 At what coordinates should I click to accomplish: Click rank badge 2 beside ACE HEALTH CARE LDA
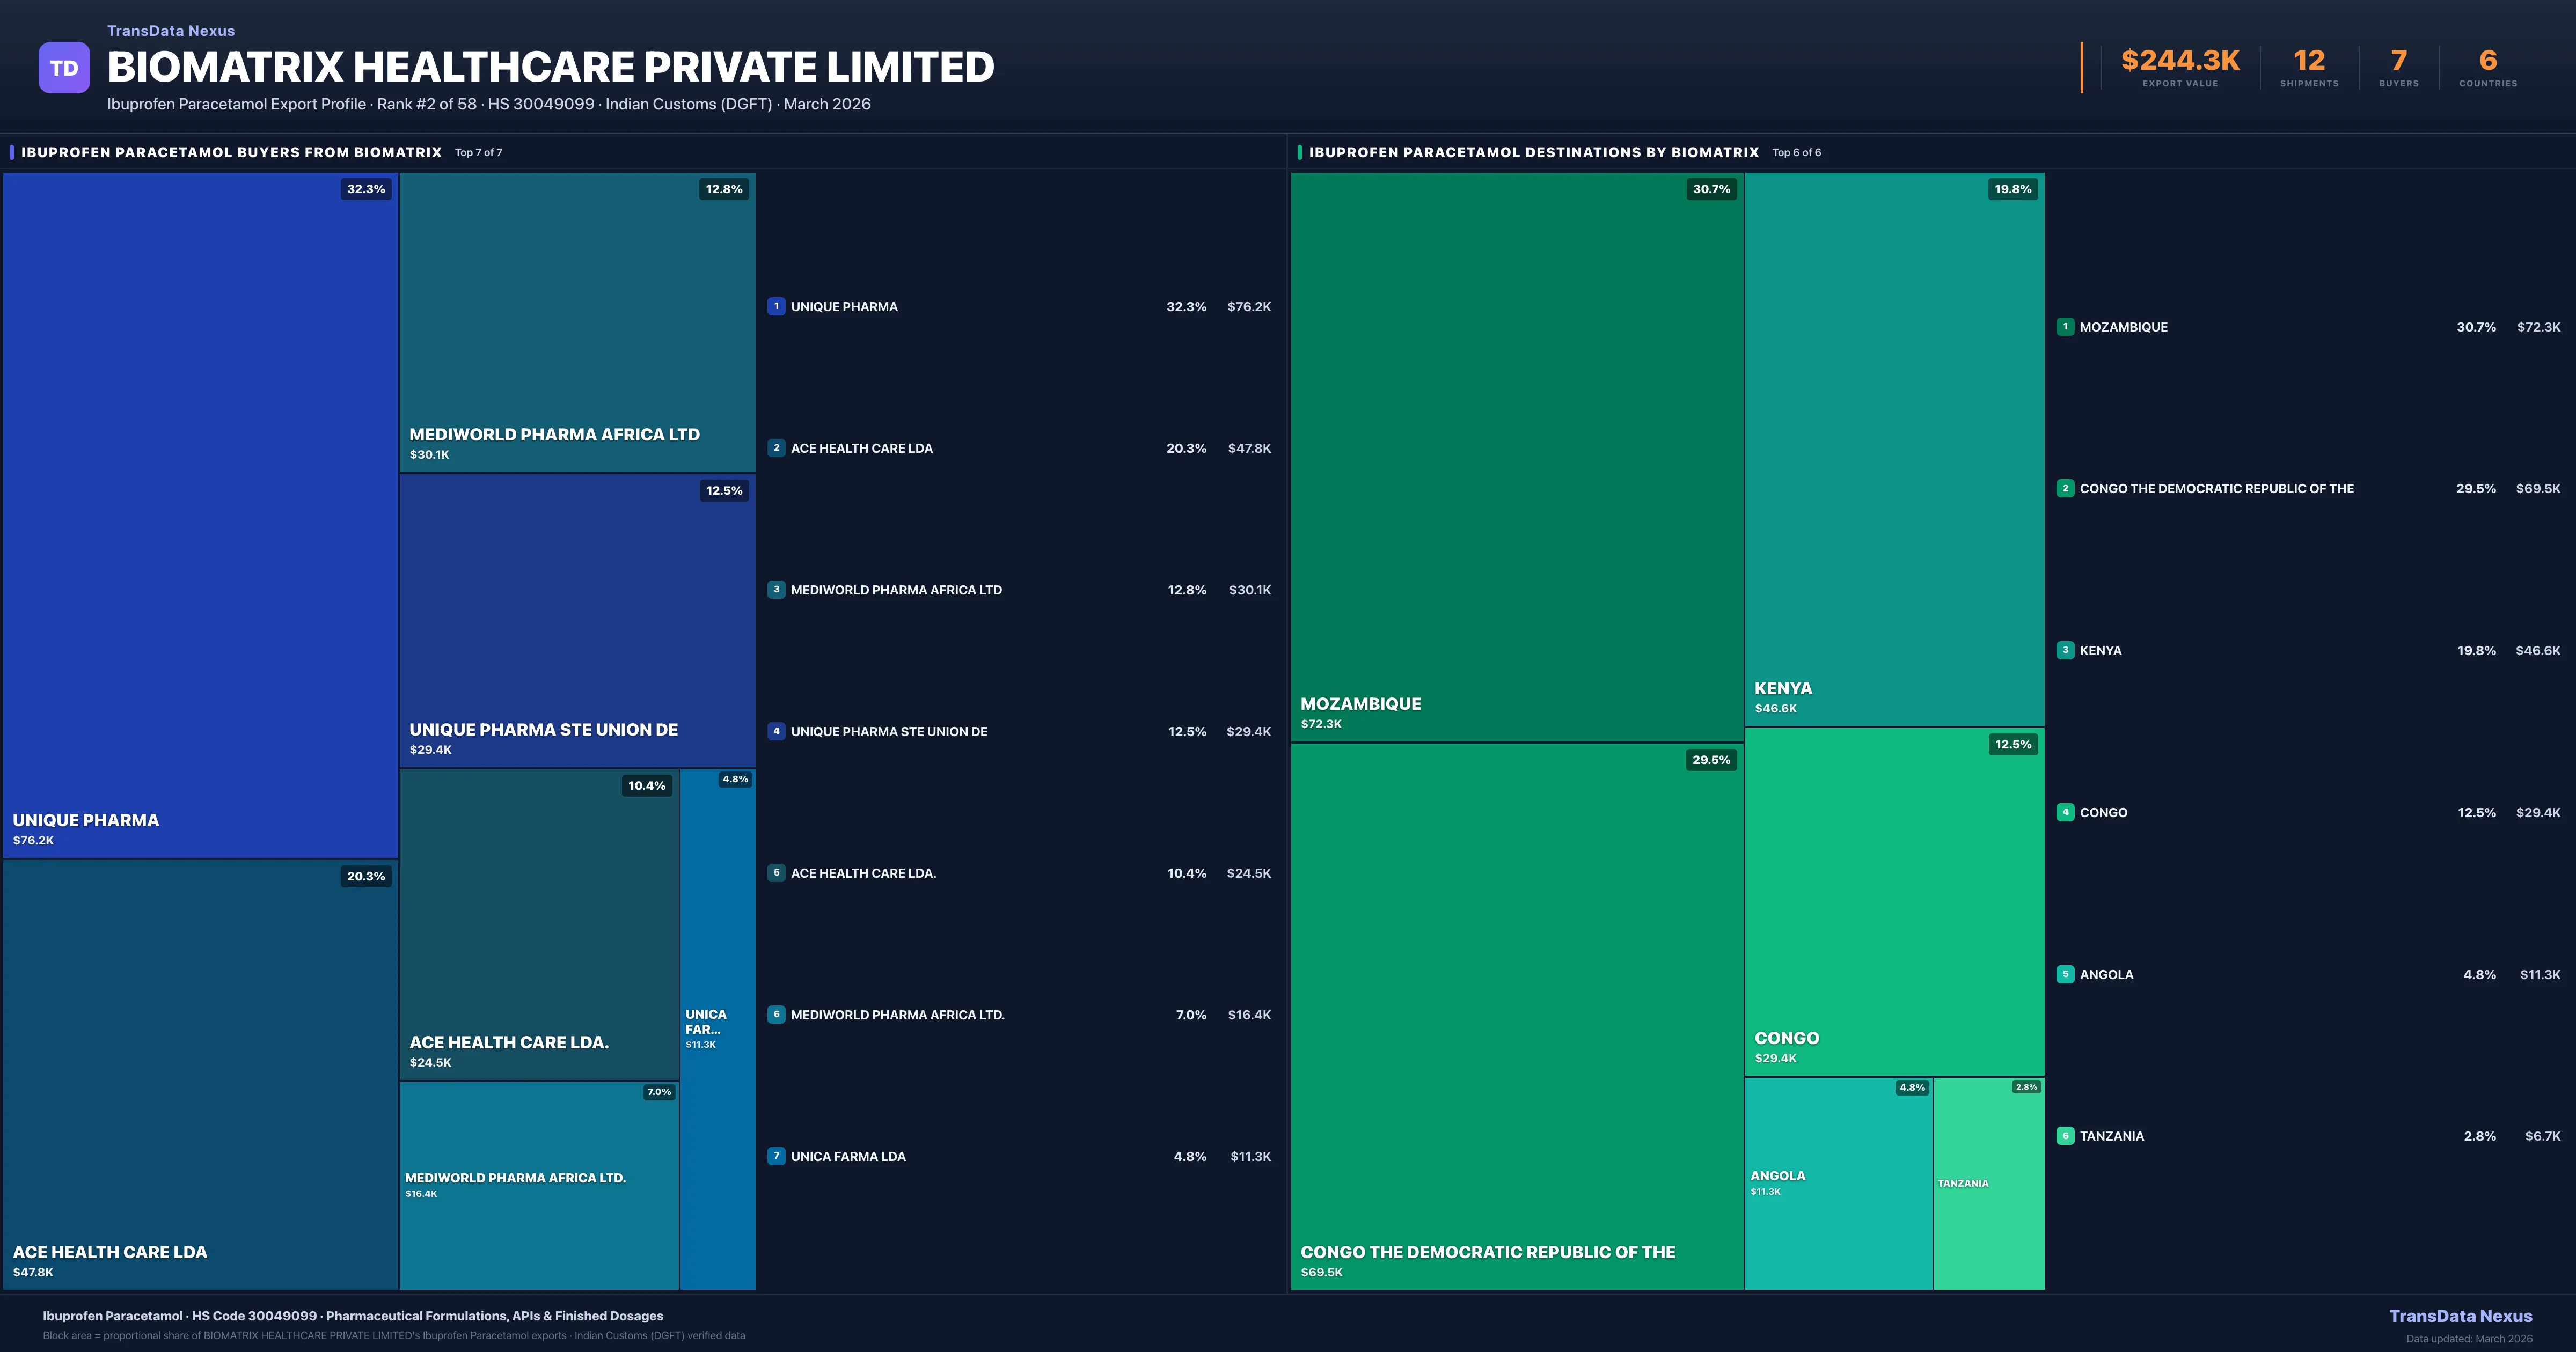[776, 448]
